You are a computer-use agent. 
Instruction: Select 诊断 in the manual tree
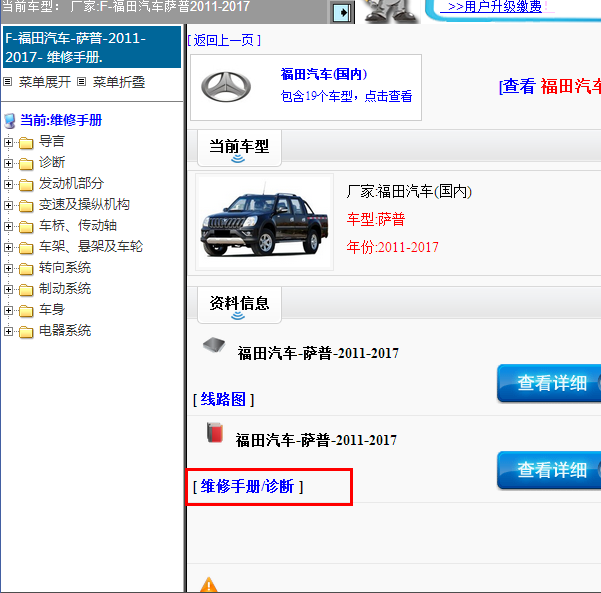pos(52,162)
